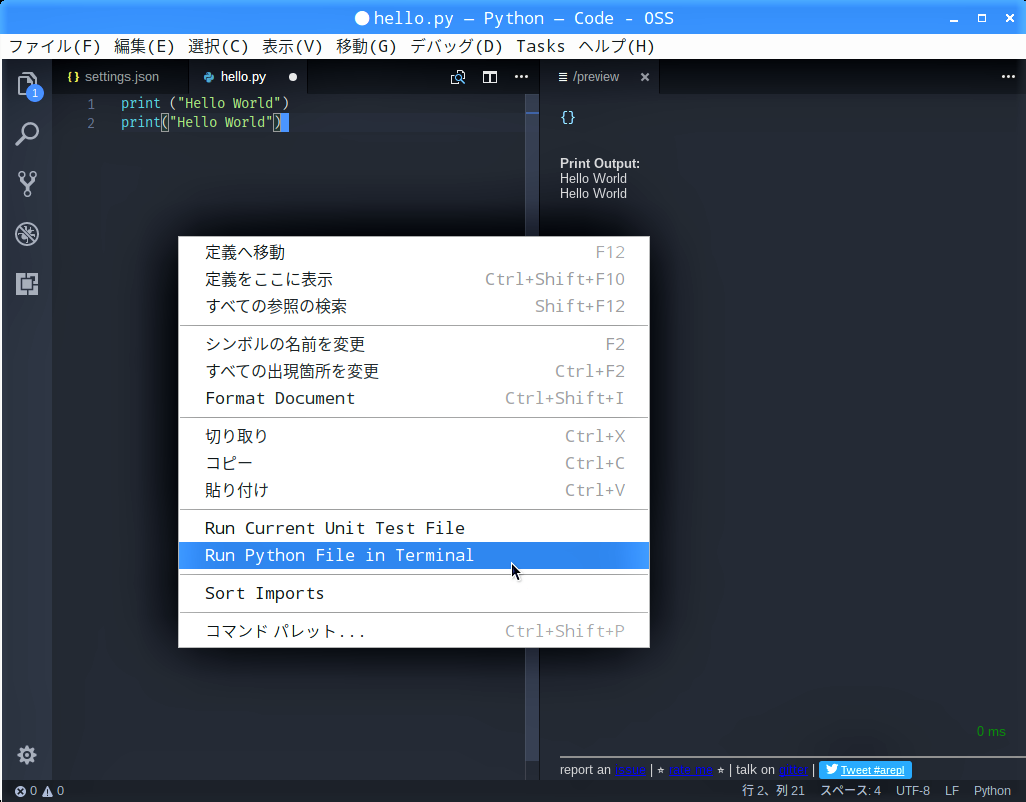Switch to the settings.json tab
Image resolution: width=1026 pixels, height=802 pixels.
click(x=120, y=77)
